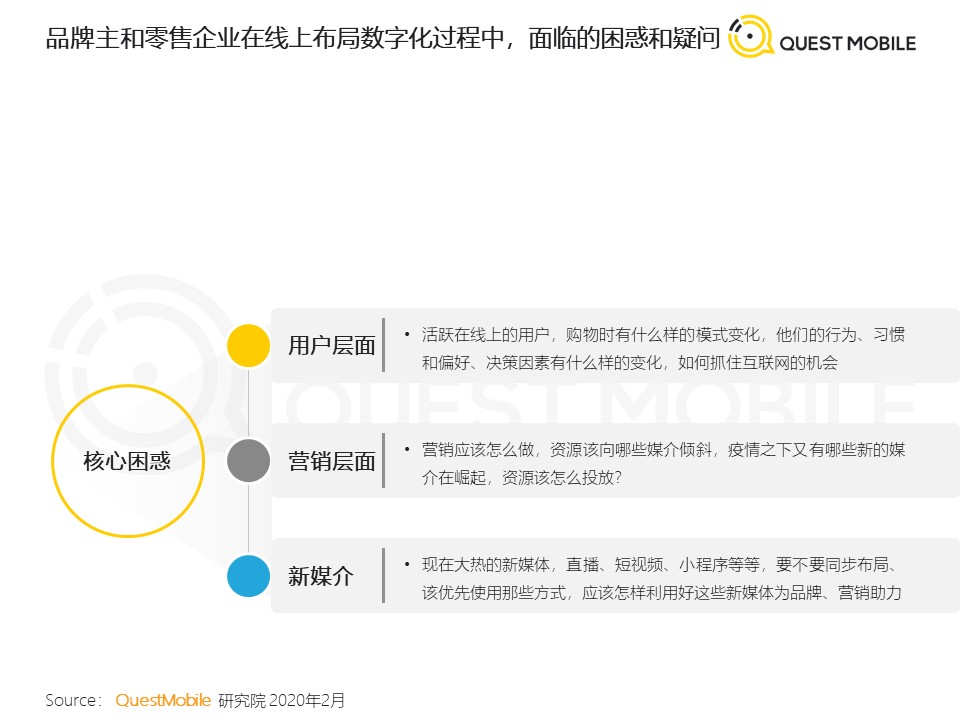Click the vertical divider after 营销层面
This screenshot has height=720, width=960.
coord(383,460)
